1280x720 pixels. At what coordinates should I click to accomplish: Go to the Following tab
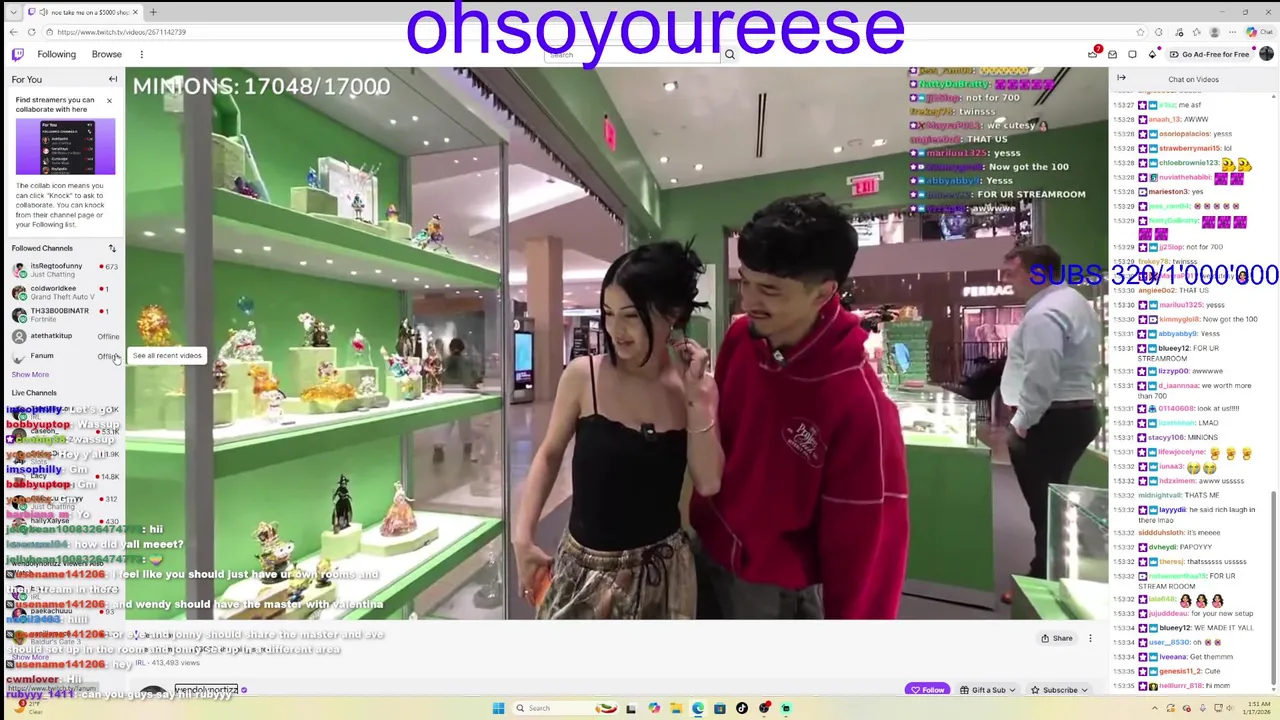click(56, 54)
